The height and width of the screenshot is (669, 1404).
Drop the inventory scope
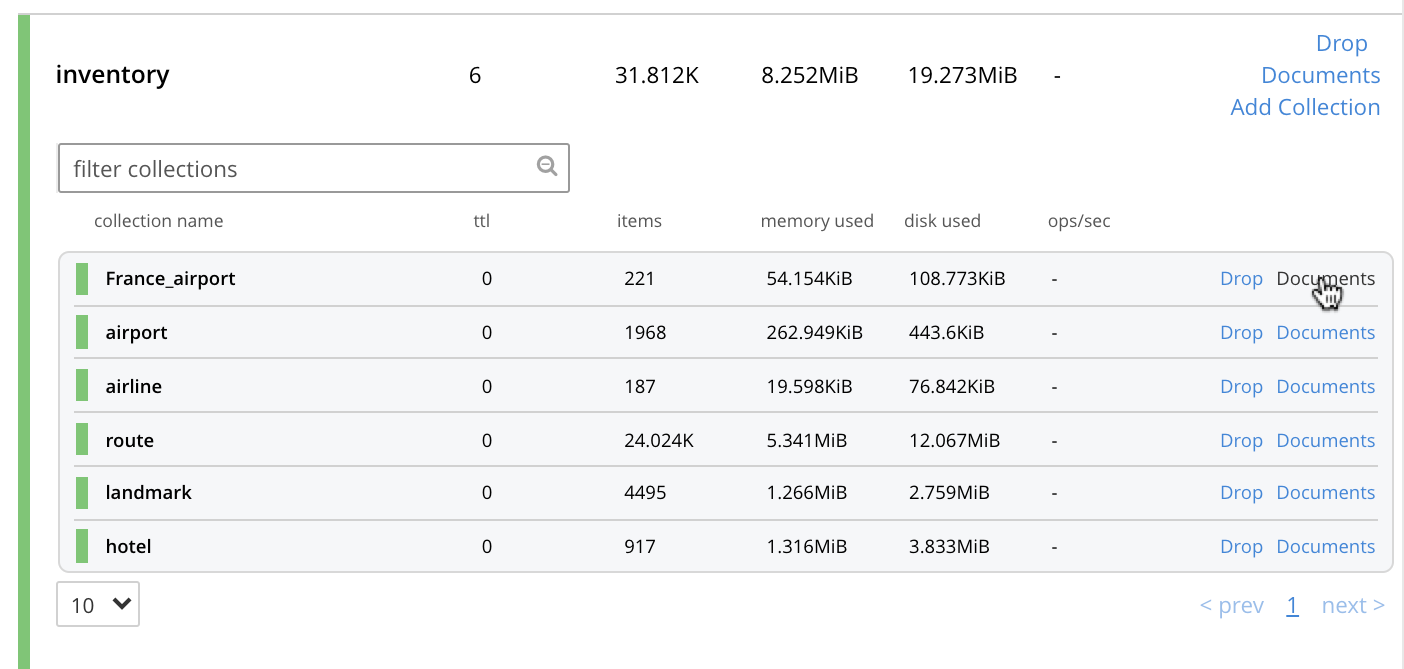pos(1341,43)
